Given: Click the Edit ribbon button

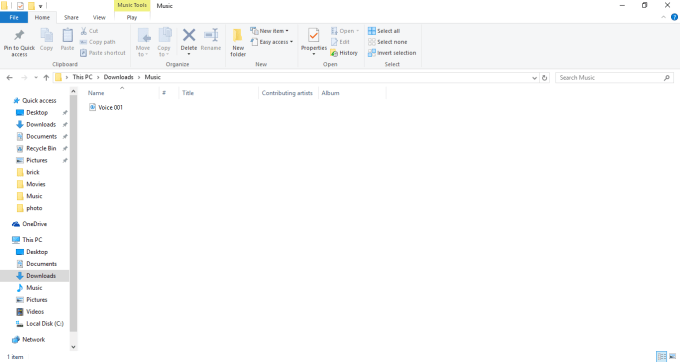Looking at the screenshot, I should click(340, 42).
